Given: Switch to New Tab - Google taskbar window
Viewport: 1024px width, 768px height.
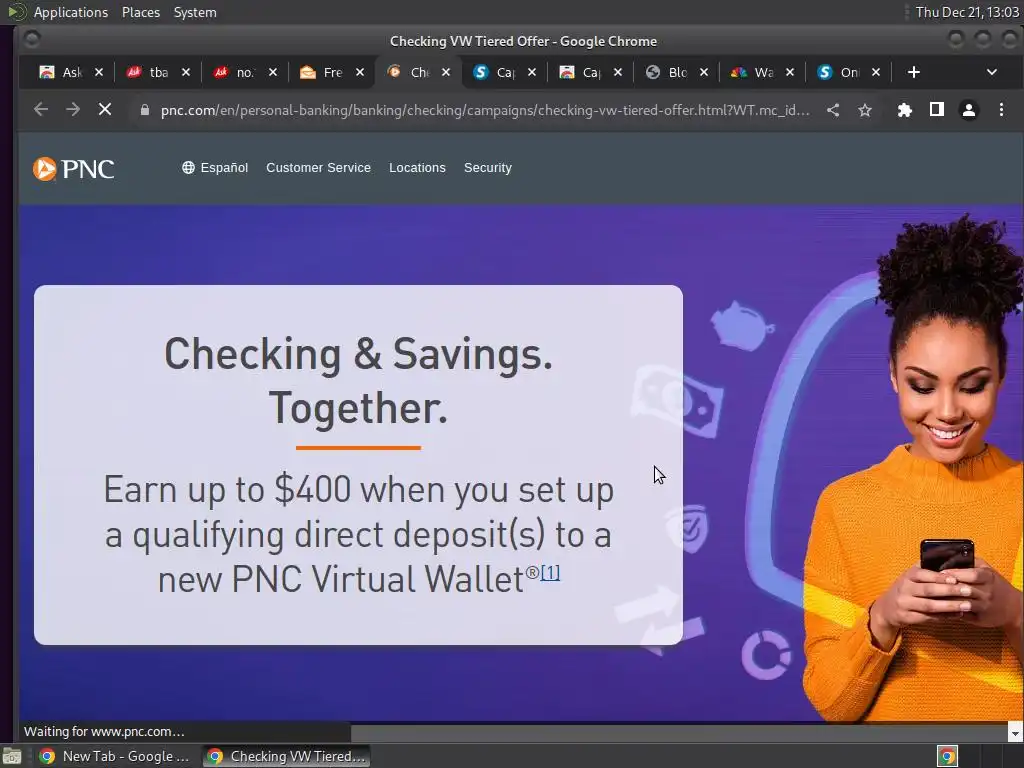Looking at the screenshot, I should 114,756.
